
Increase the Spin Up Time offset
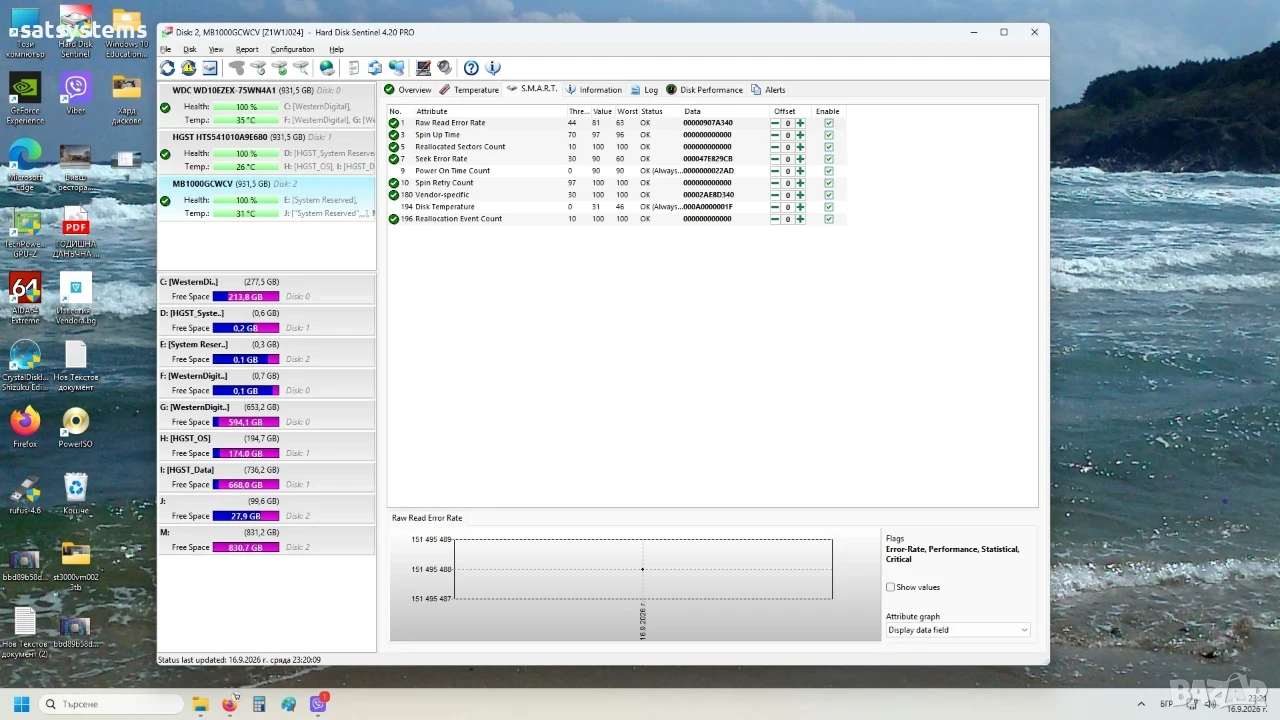tap(800, 135)
